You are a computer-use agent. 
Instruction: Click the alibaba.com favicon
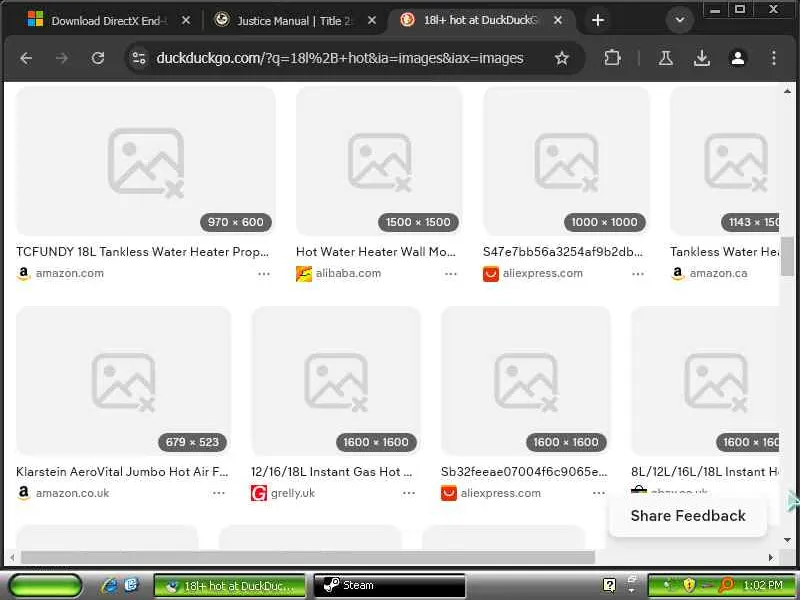(x=304, y=274)
